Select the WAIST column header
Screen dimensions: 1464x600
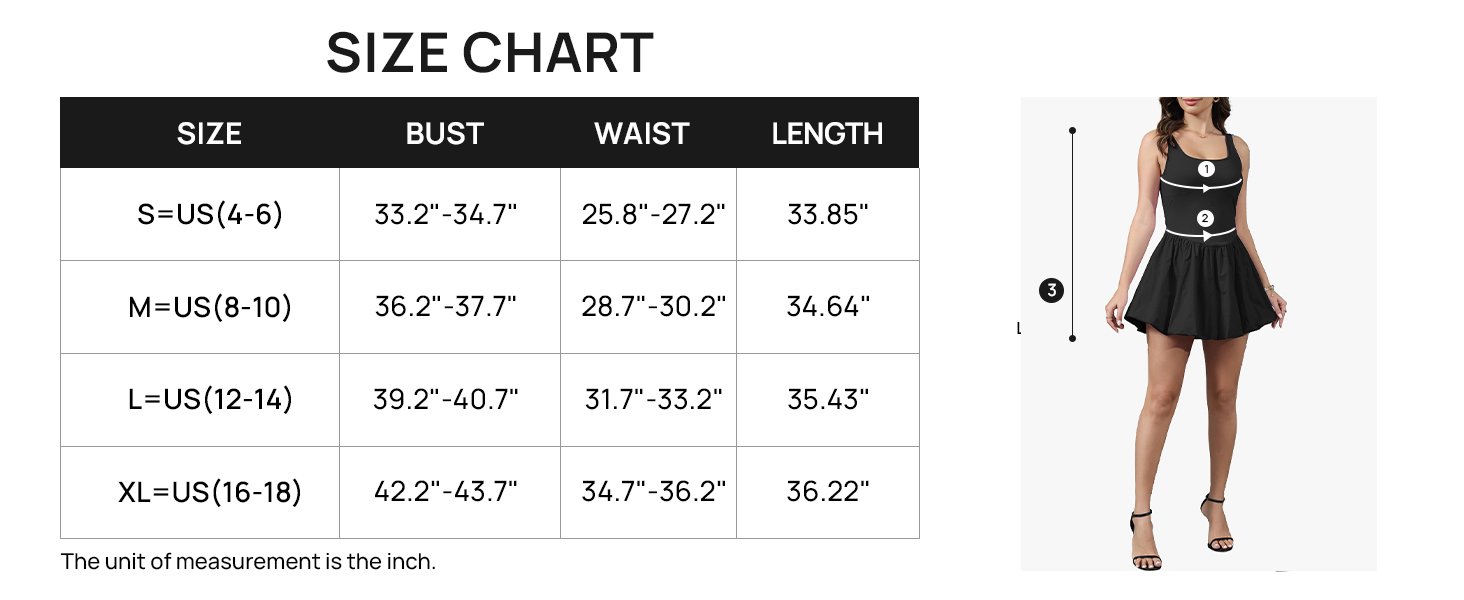click(x=642, y=133)
